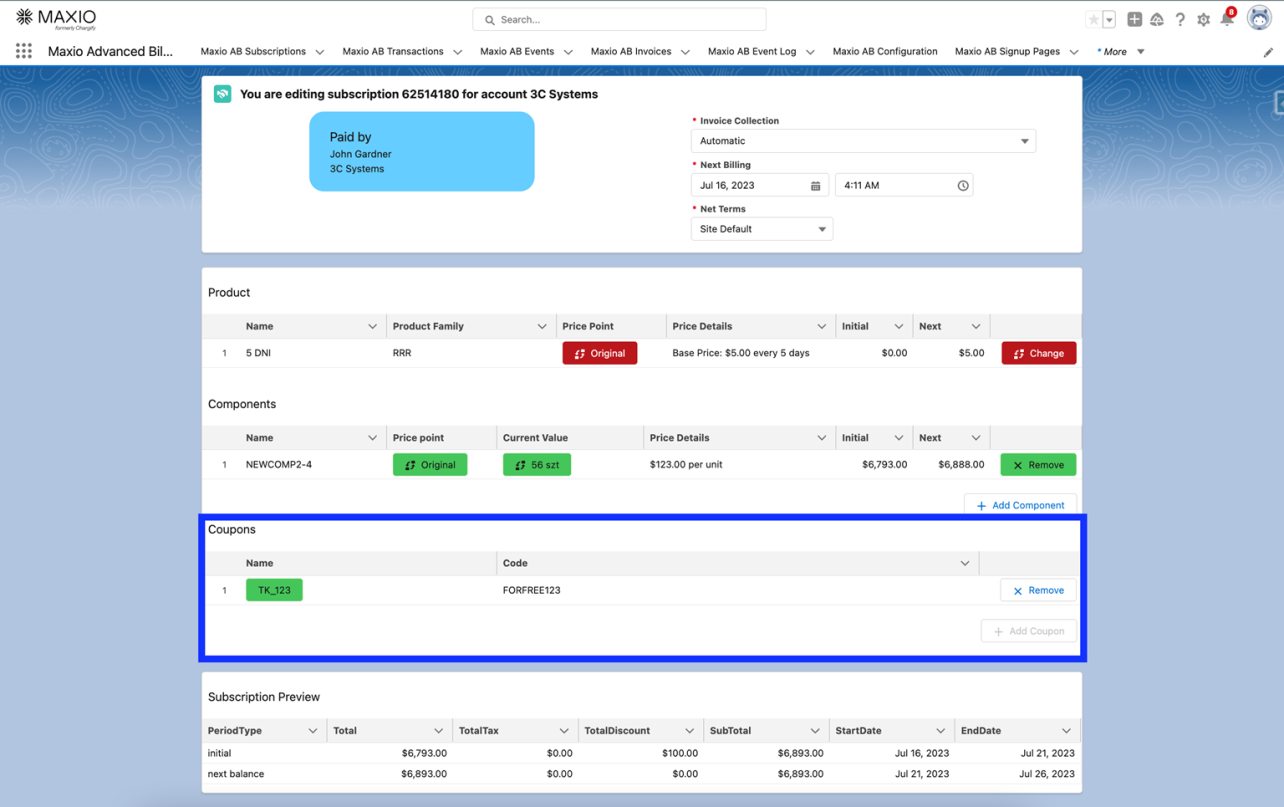Open the Maxio AB Invoices tab
The height and width of the screenshot is (807, 1284).
point(630,52)
